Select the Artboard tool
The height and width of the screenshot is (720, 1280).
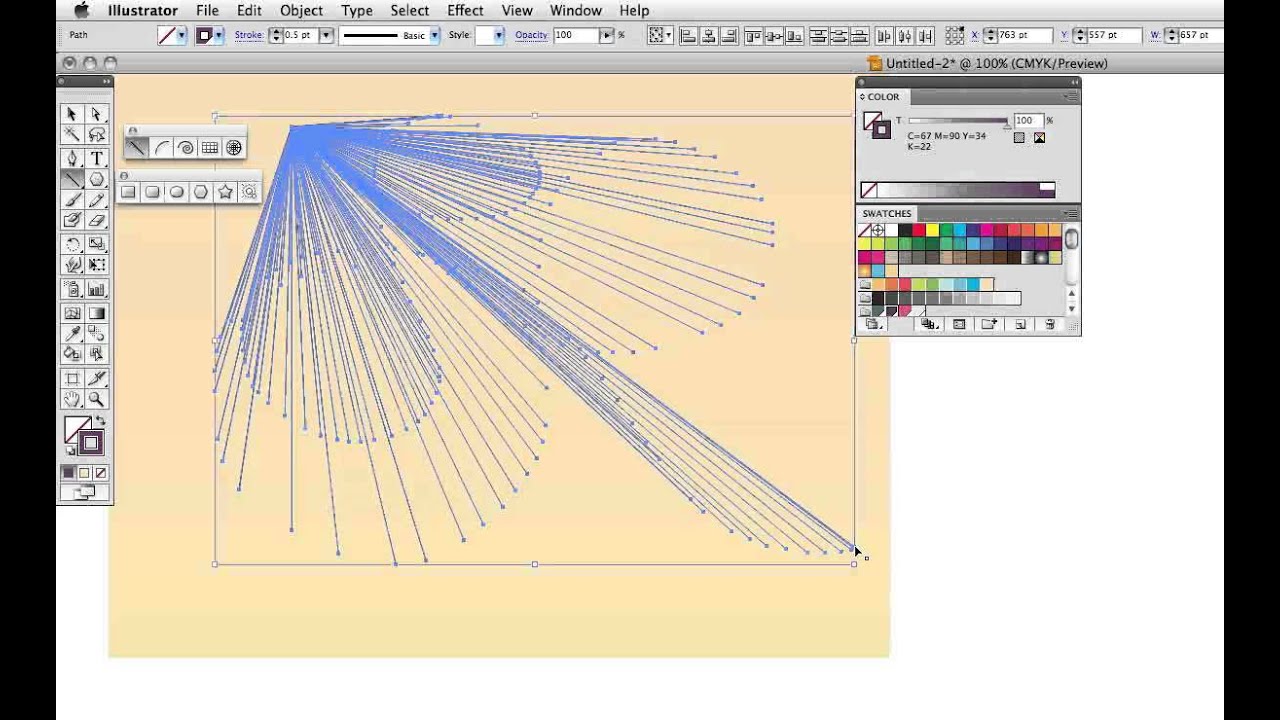pyautogui.click(x=72, y=379)
